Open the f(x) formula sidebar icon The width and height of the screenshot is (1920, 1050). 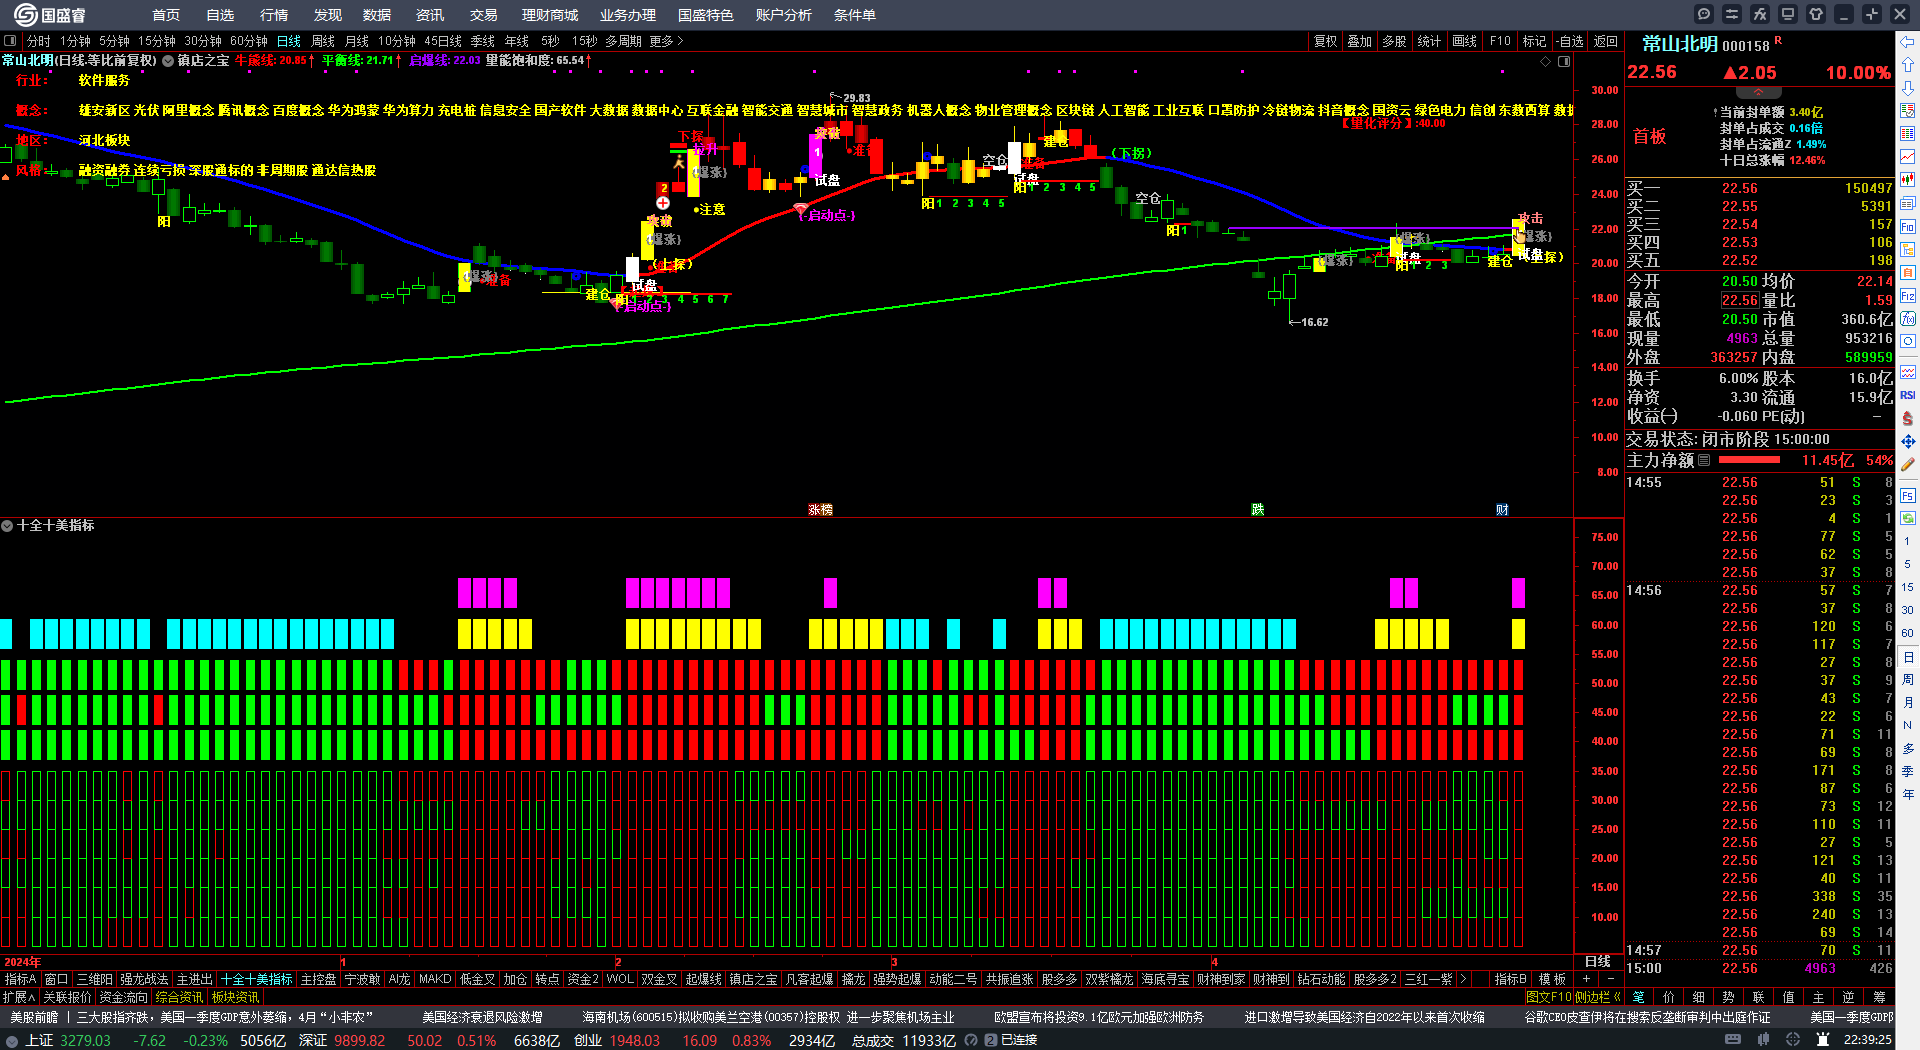[x=1908, y=319]
